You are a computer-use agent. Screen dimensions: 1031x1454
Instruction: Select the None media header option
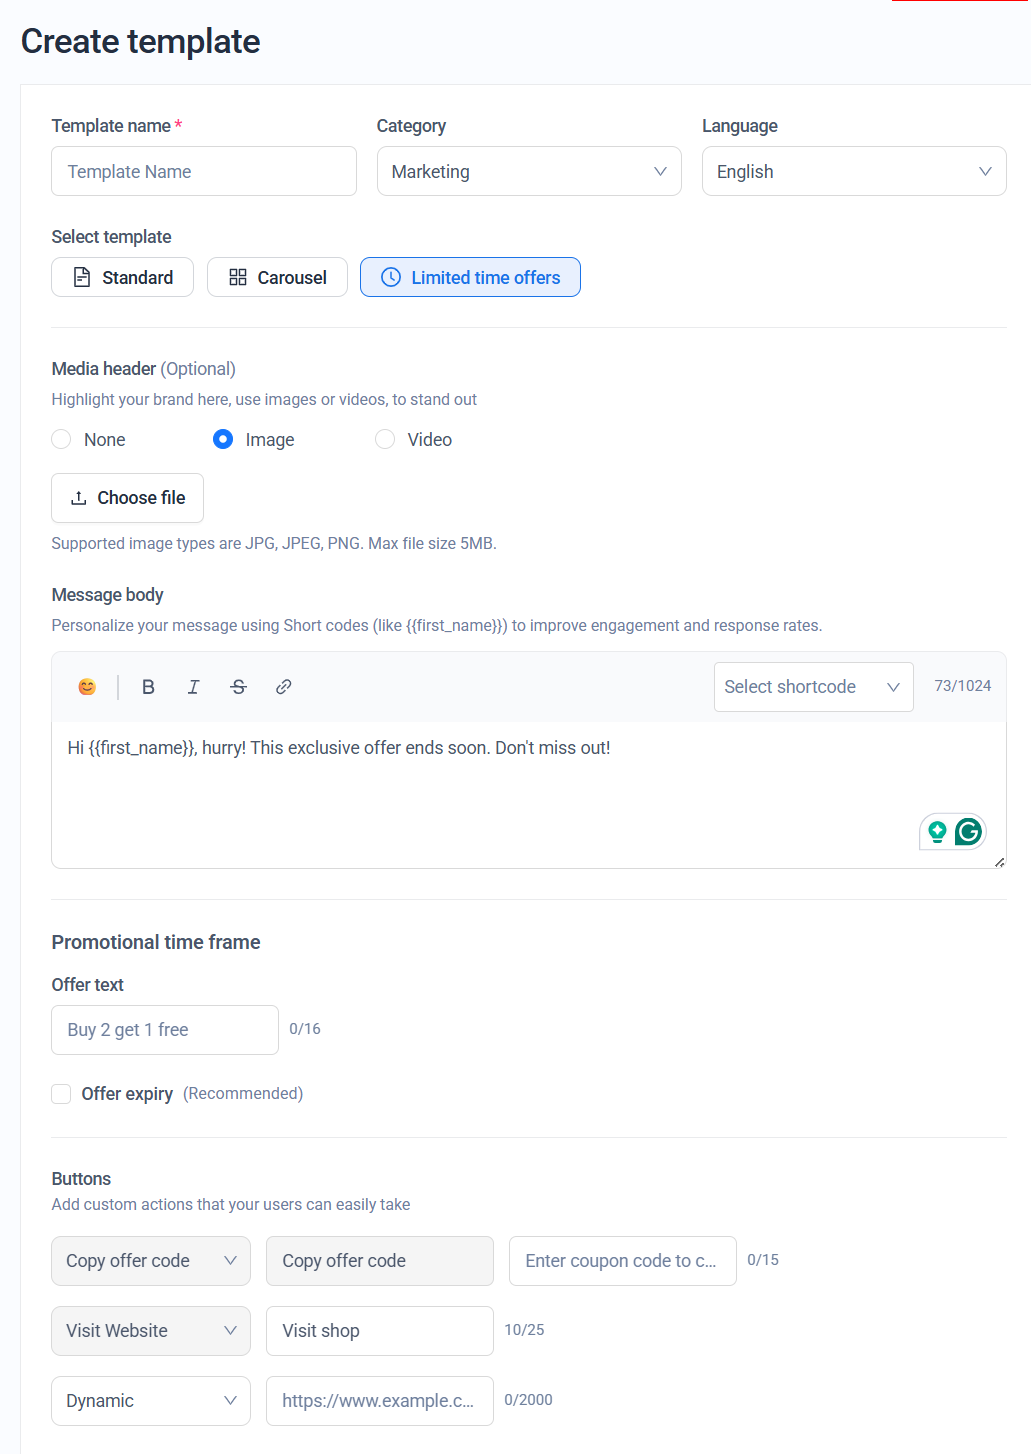tap(62, 440)
